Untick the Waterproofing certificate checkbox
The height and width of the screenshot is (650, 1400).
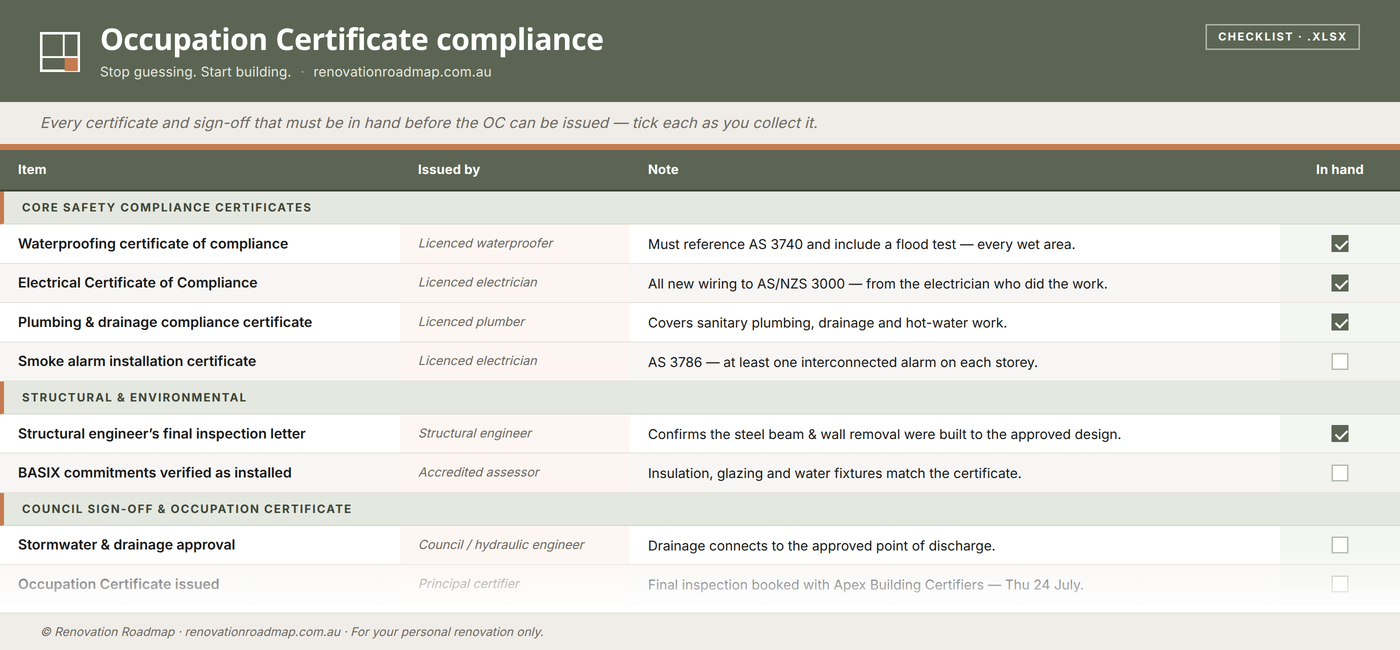(1340, 244)
